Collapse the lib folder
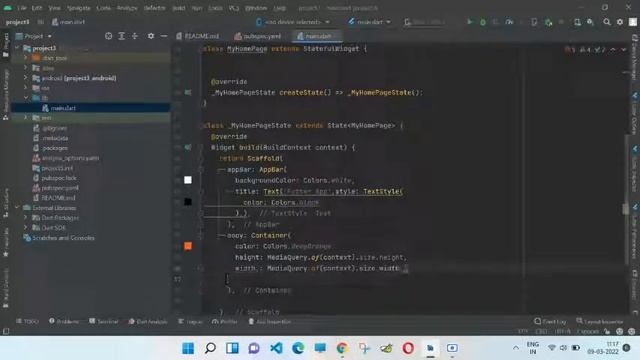This screenshot has width=640, height=360. [x=25, y=98]
